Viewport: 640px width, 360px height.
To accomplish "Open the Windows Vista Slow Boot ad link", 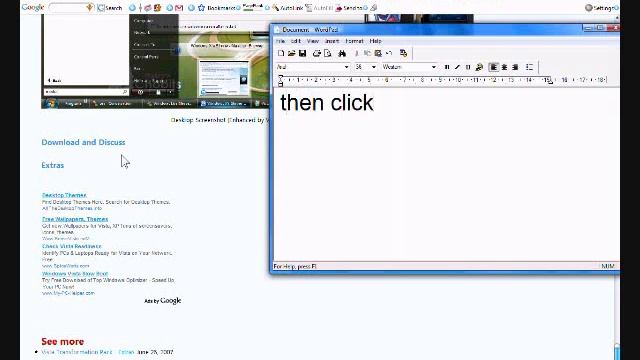I will (x=75, y=273).
